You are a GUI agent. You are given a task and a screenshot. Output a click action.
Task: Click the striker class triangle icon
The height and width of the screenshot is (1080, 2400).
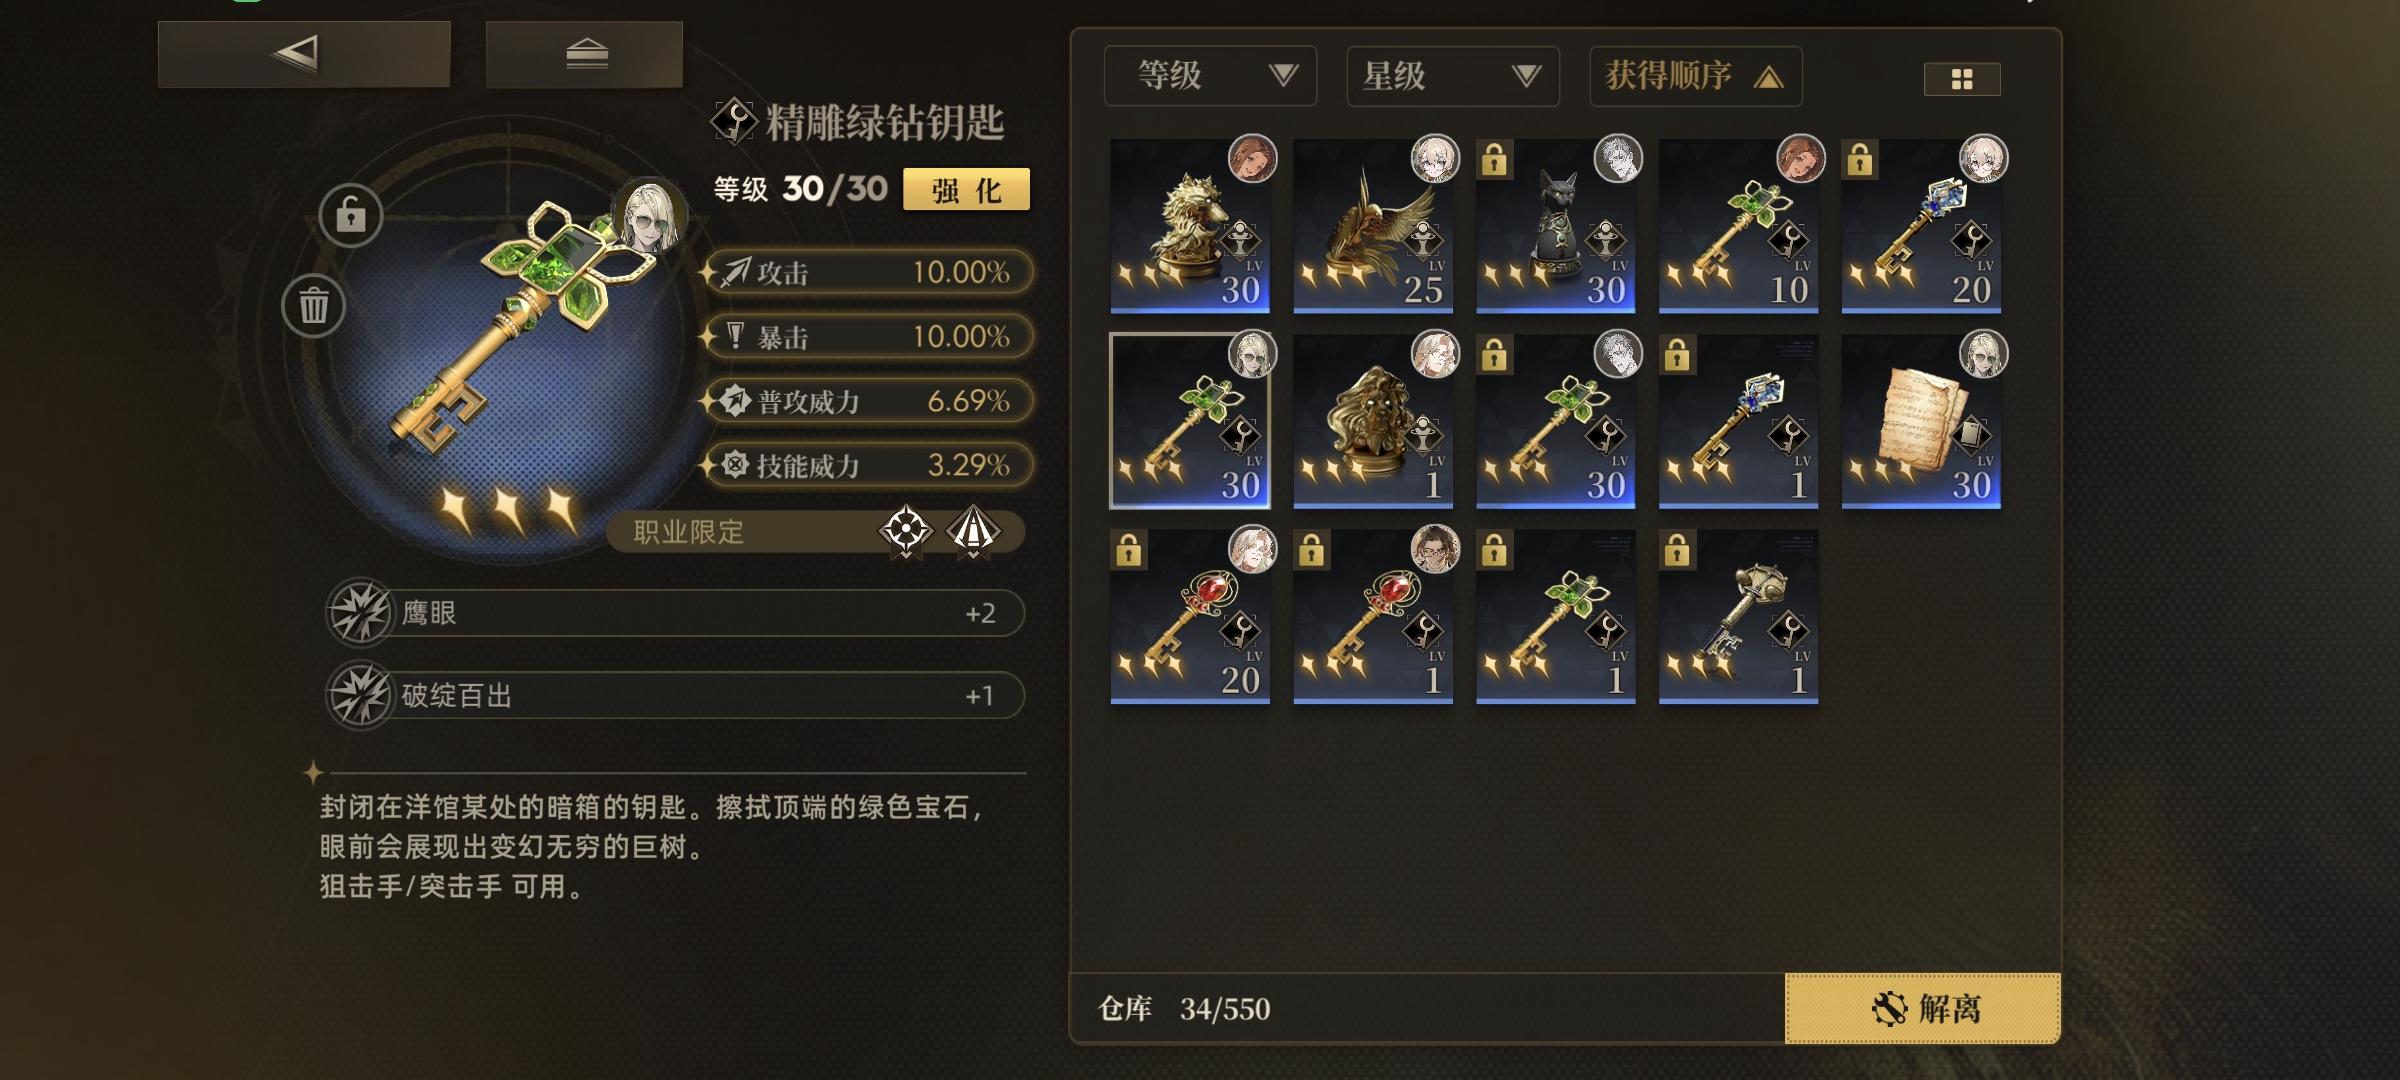click(972, 531)
